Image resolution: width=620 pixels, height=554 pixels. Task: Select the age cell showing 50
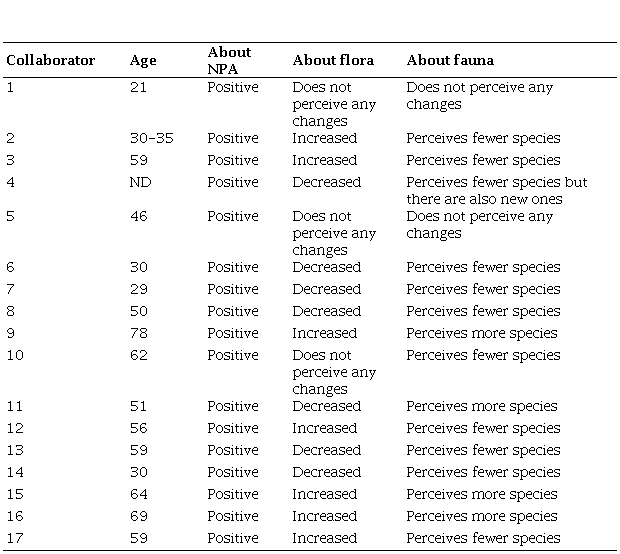(x=139, y=311)
